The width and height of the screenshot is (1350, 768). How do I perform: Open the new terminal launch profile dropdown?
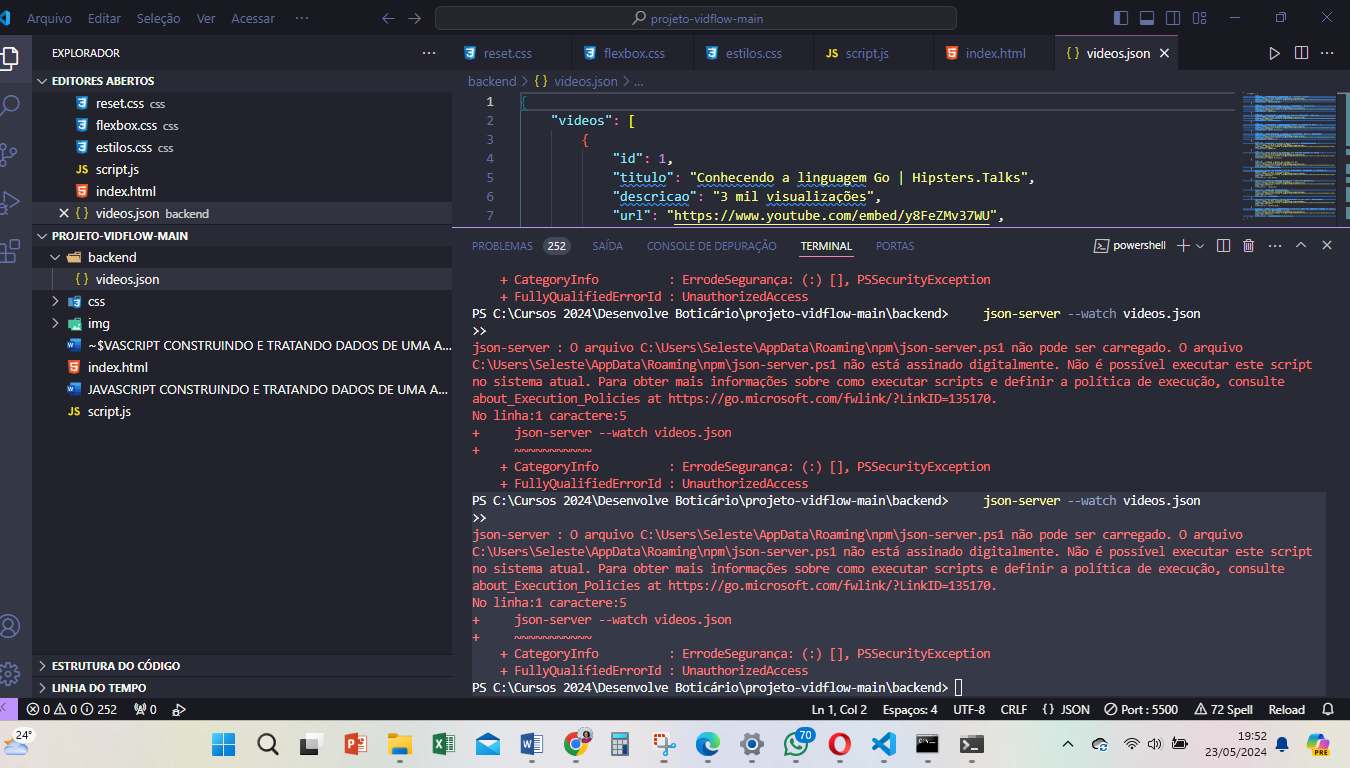(x=1200, y=245)
